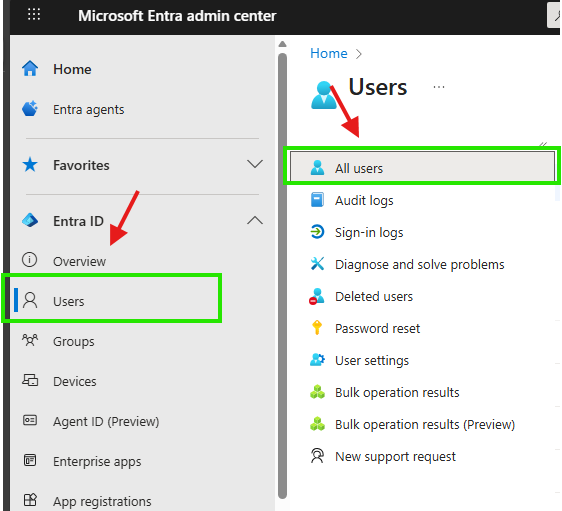Click the Enterprise apps icon

coord(30,460)
